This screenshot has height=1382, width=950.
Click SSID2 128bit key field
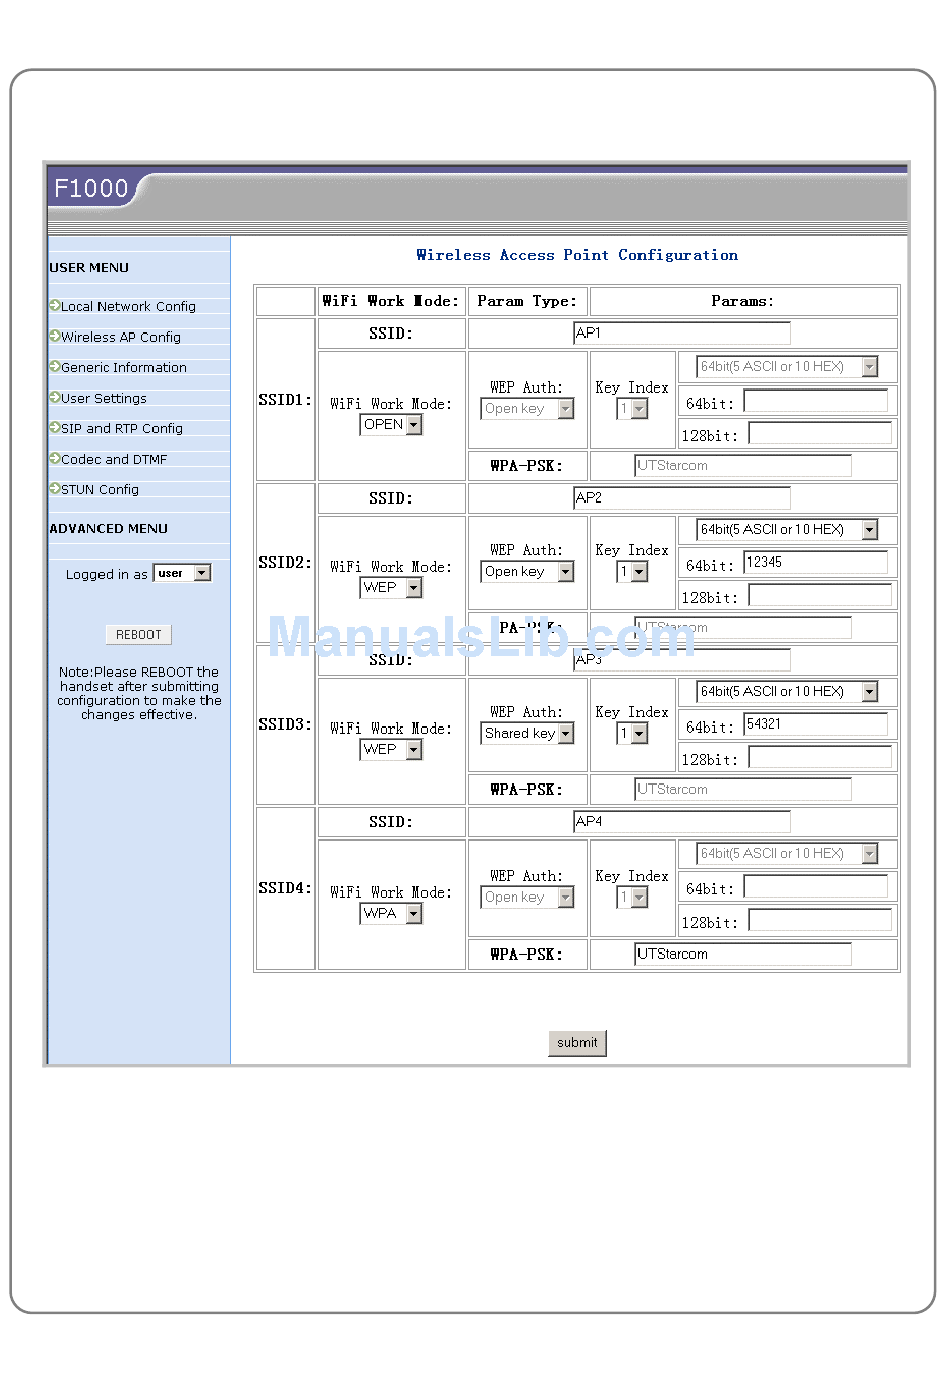[x=820, y=596]
